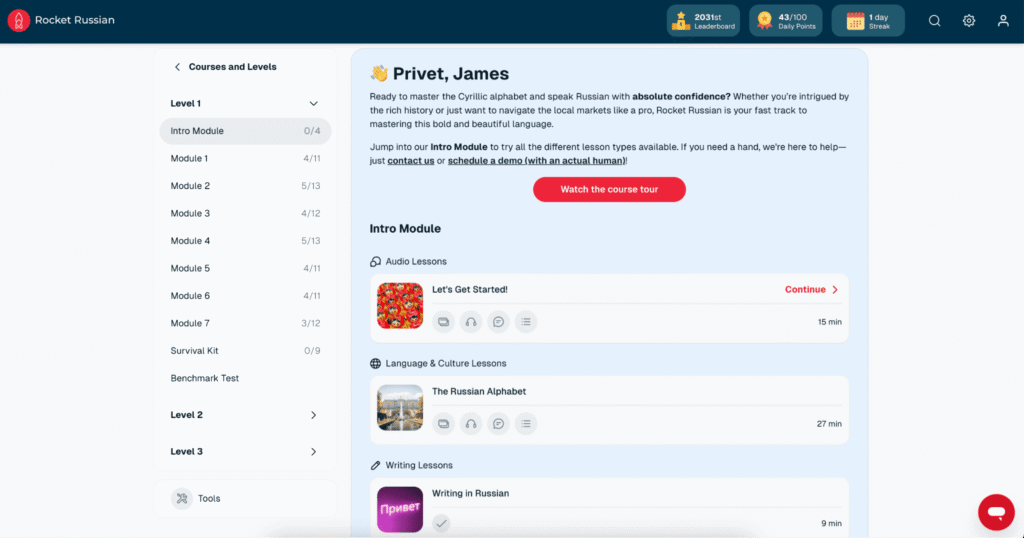Click the Writing in Russian title
Image resolution: width=1024 pixels, height=538 pixels.
point(470,493)
